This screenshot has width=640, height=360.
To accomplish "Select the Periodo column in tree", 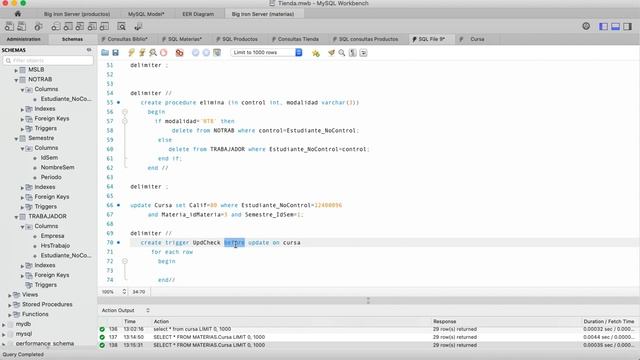I will coord(51,177).
